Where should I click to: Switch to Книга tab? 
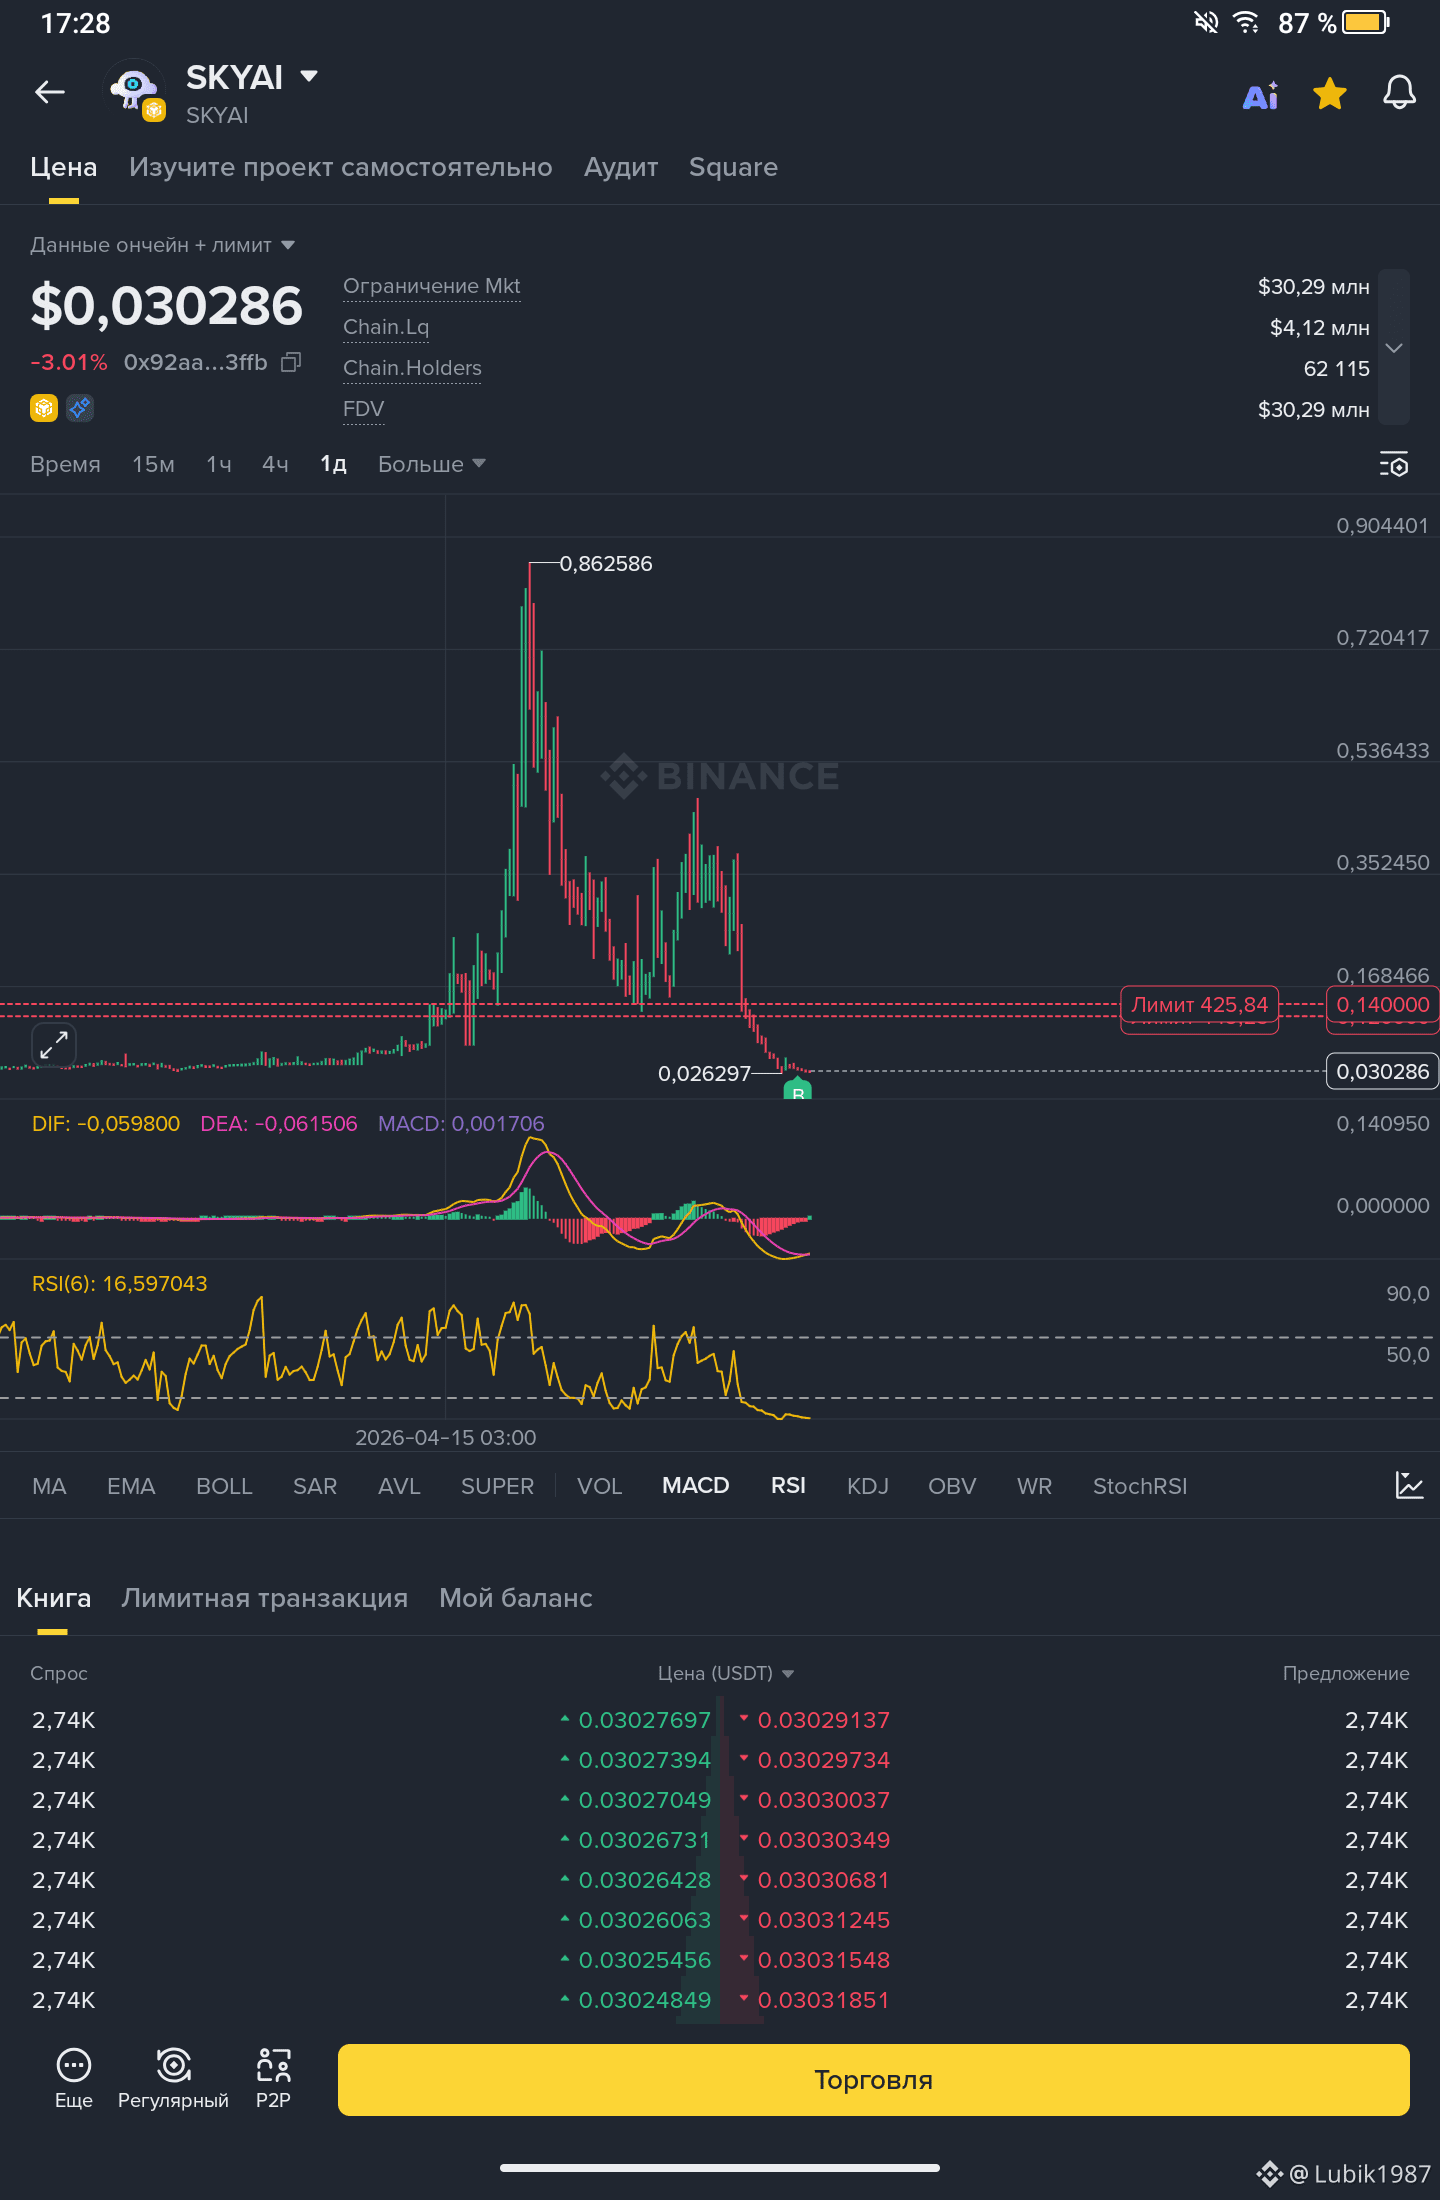coord(54,1598)
